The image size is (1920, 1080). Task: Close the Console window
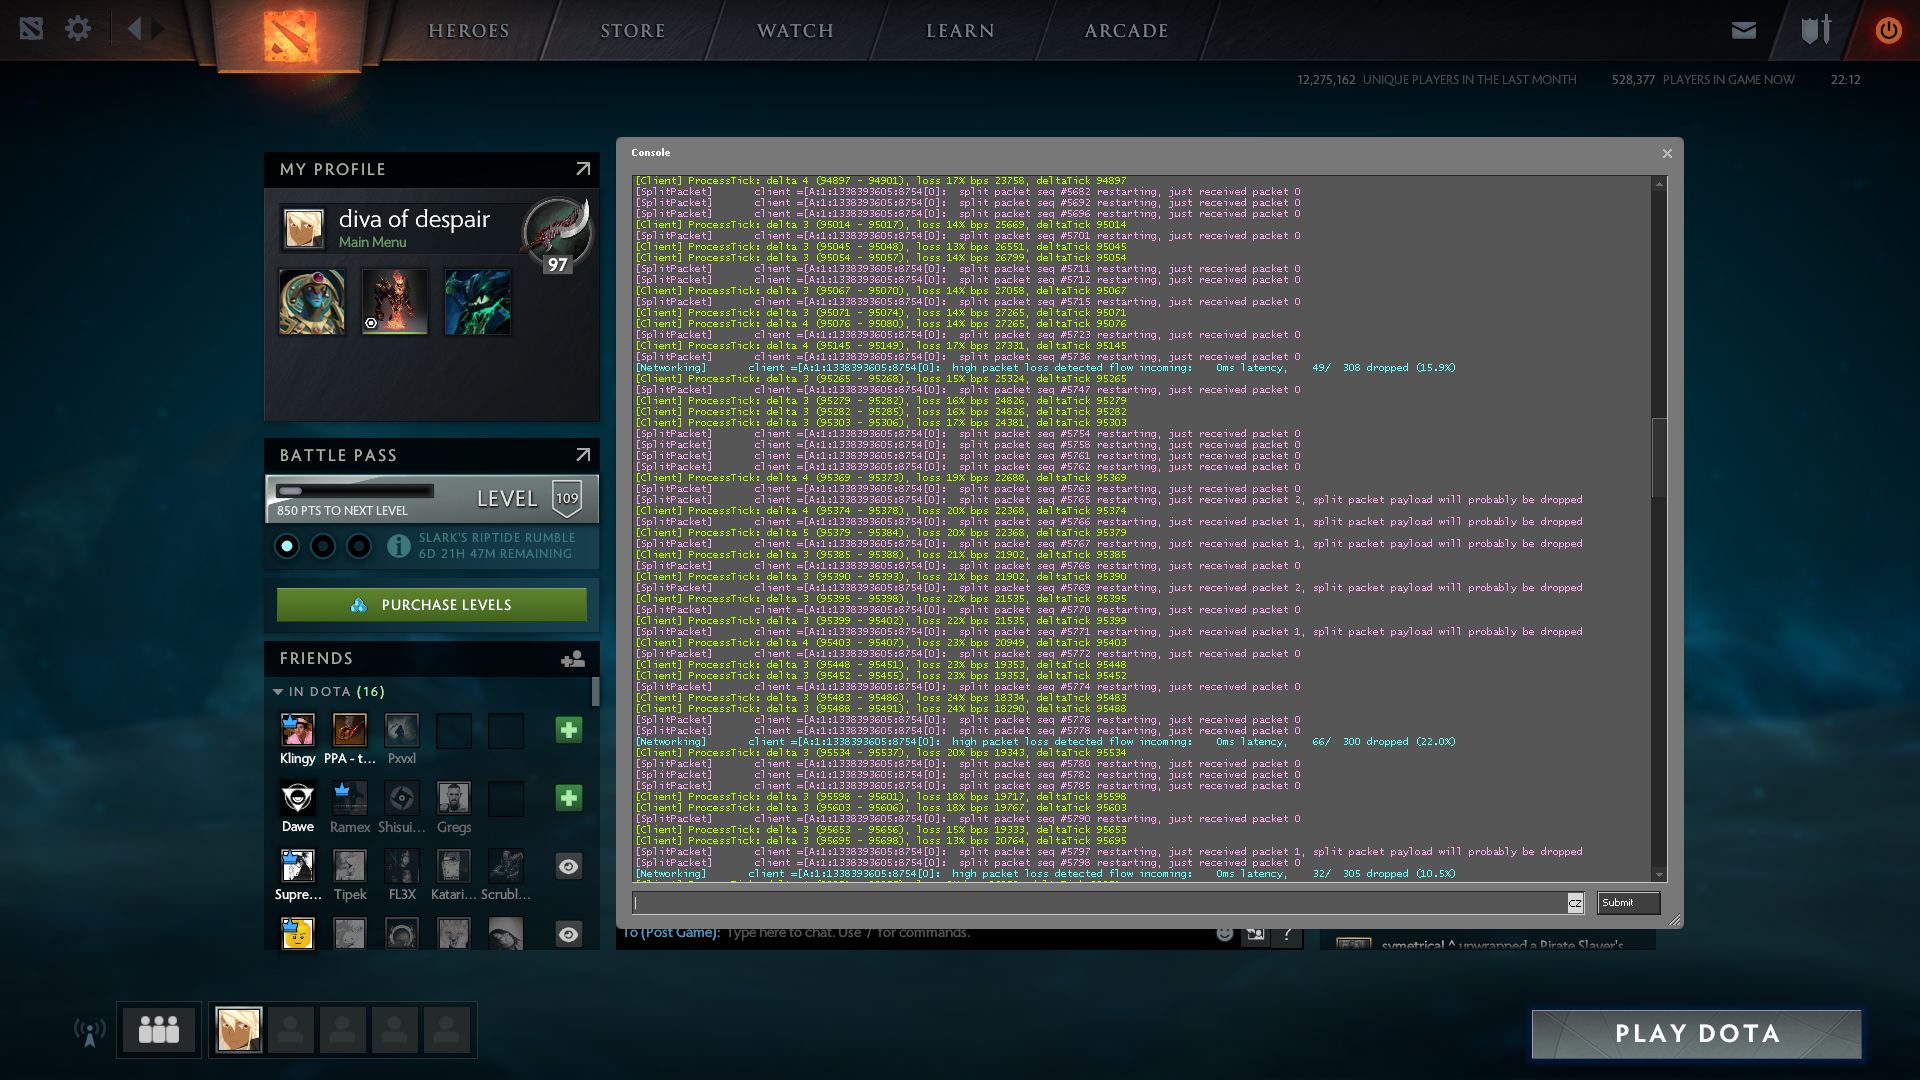(x=1667, y=153)
